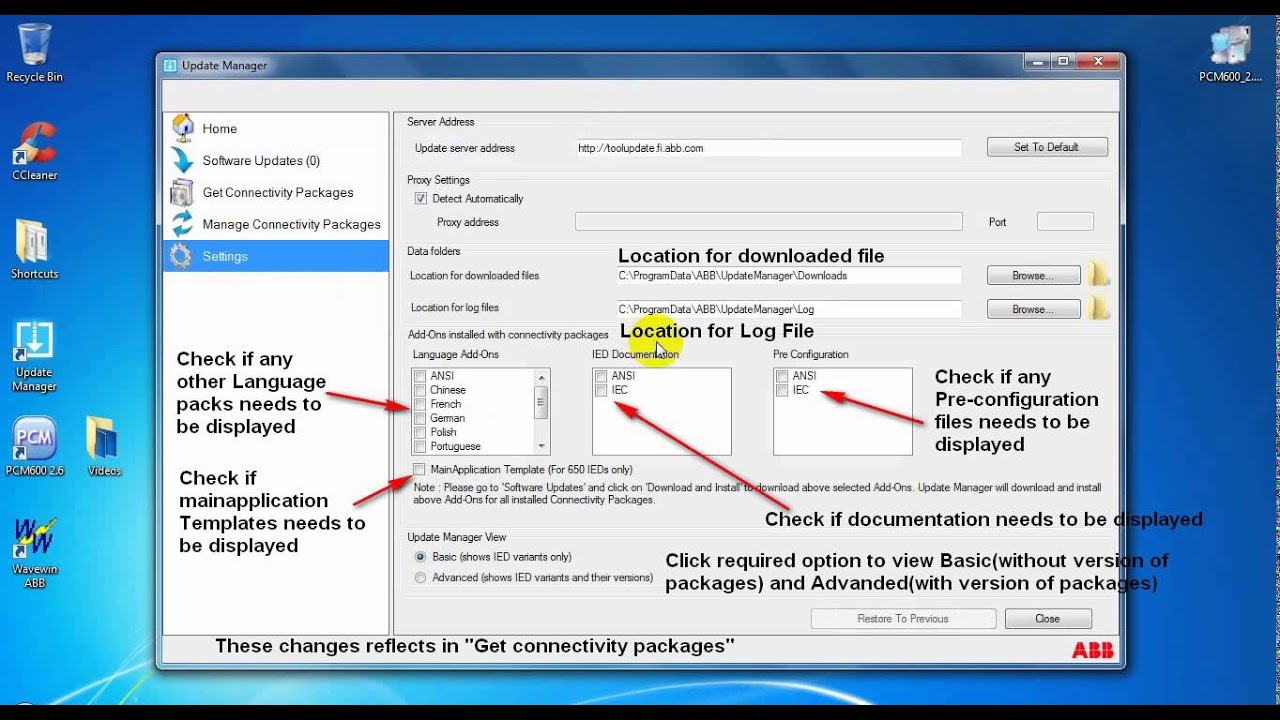
Task: Check ANSI under IED Documentation
Action: 601,376
